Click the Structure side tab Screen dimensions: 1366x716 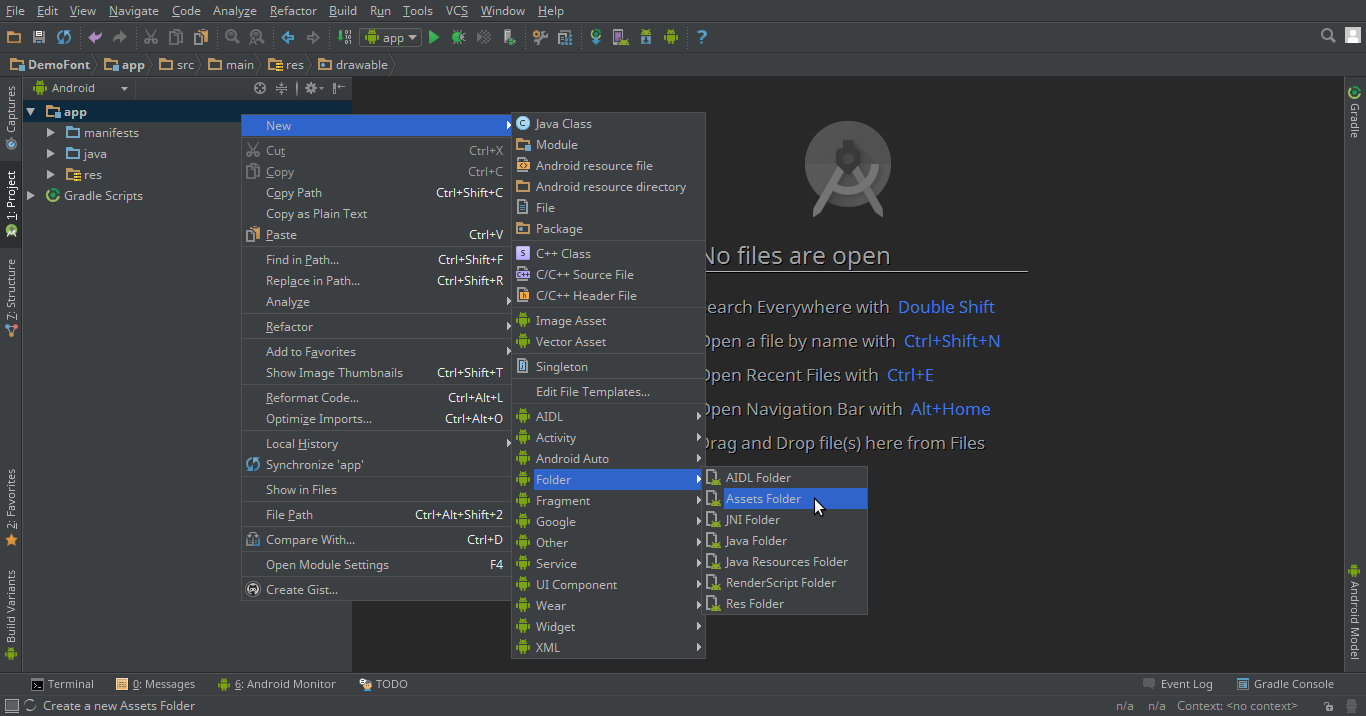point(11,297)
